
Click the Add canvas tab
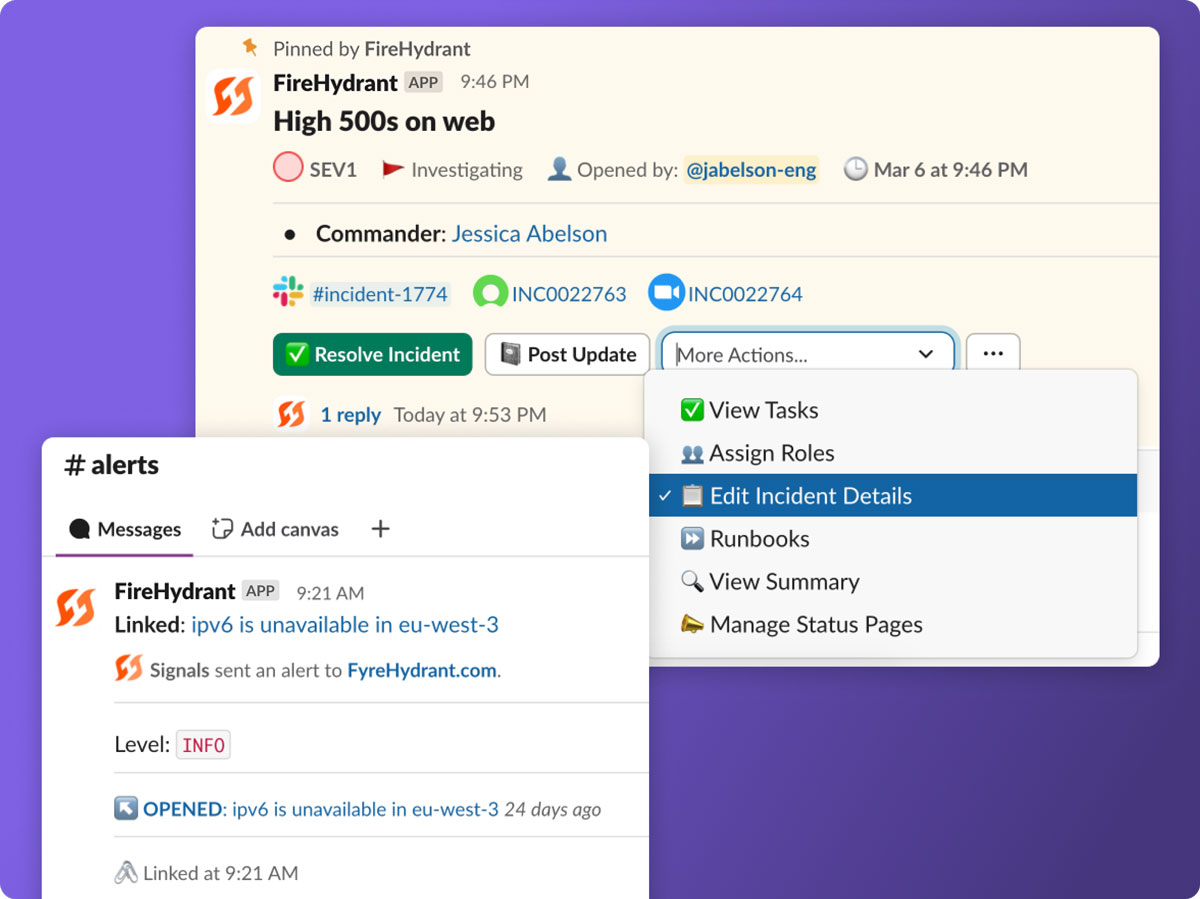pyautogui.click(x=276, y=529)
